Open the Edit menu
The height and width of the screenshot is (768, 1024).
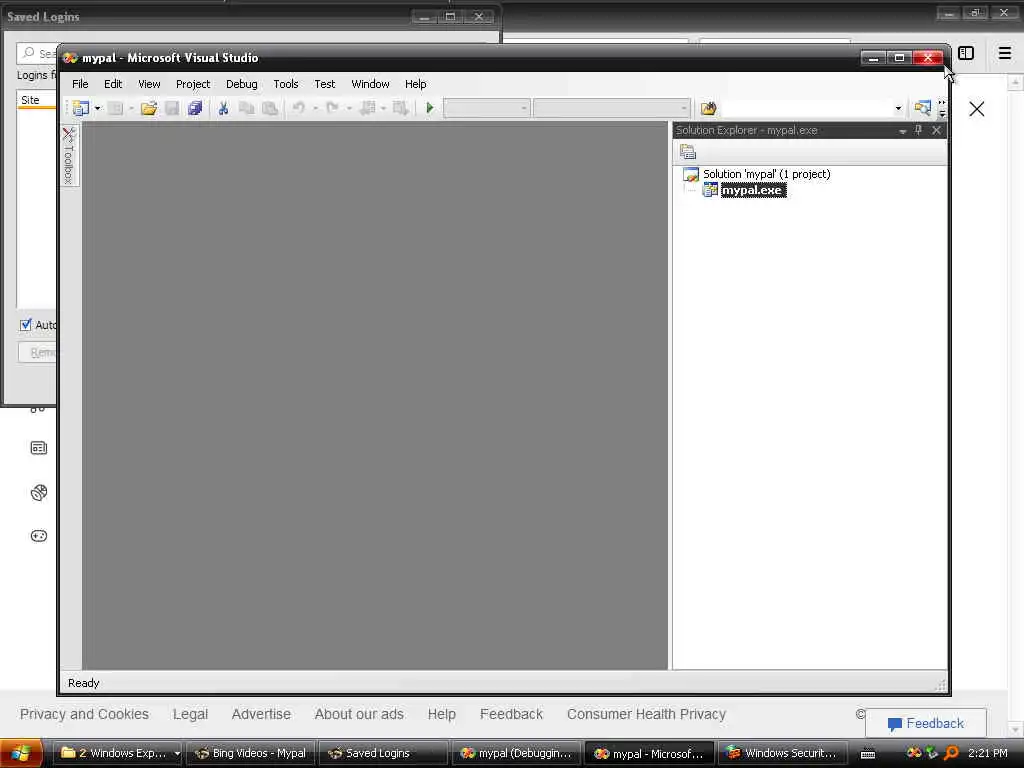[113, 84]
